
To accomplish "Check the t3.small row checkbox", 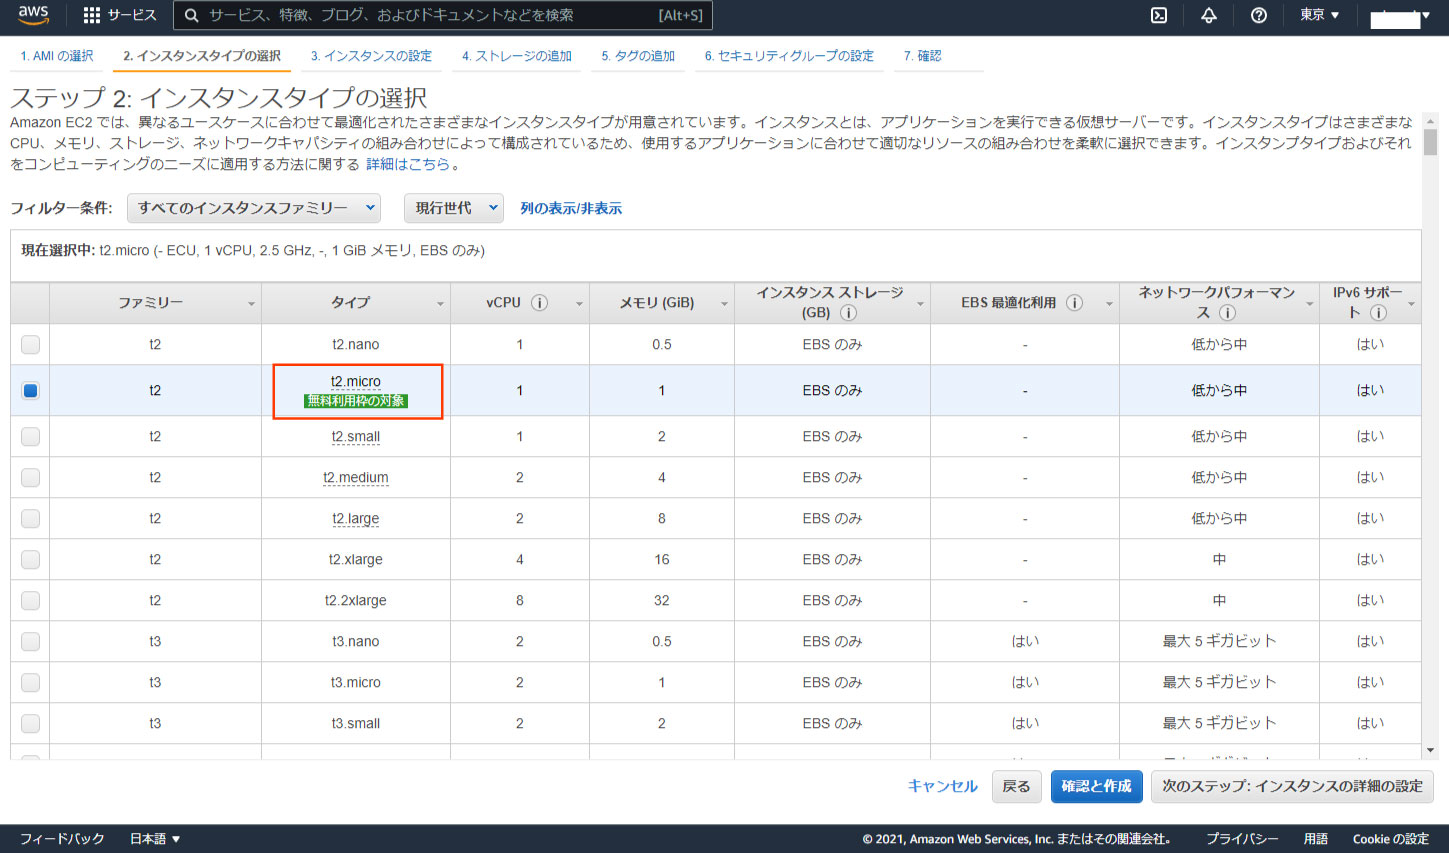I will (x=30, y=723).
